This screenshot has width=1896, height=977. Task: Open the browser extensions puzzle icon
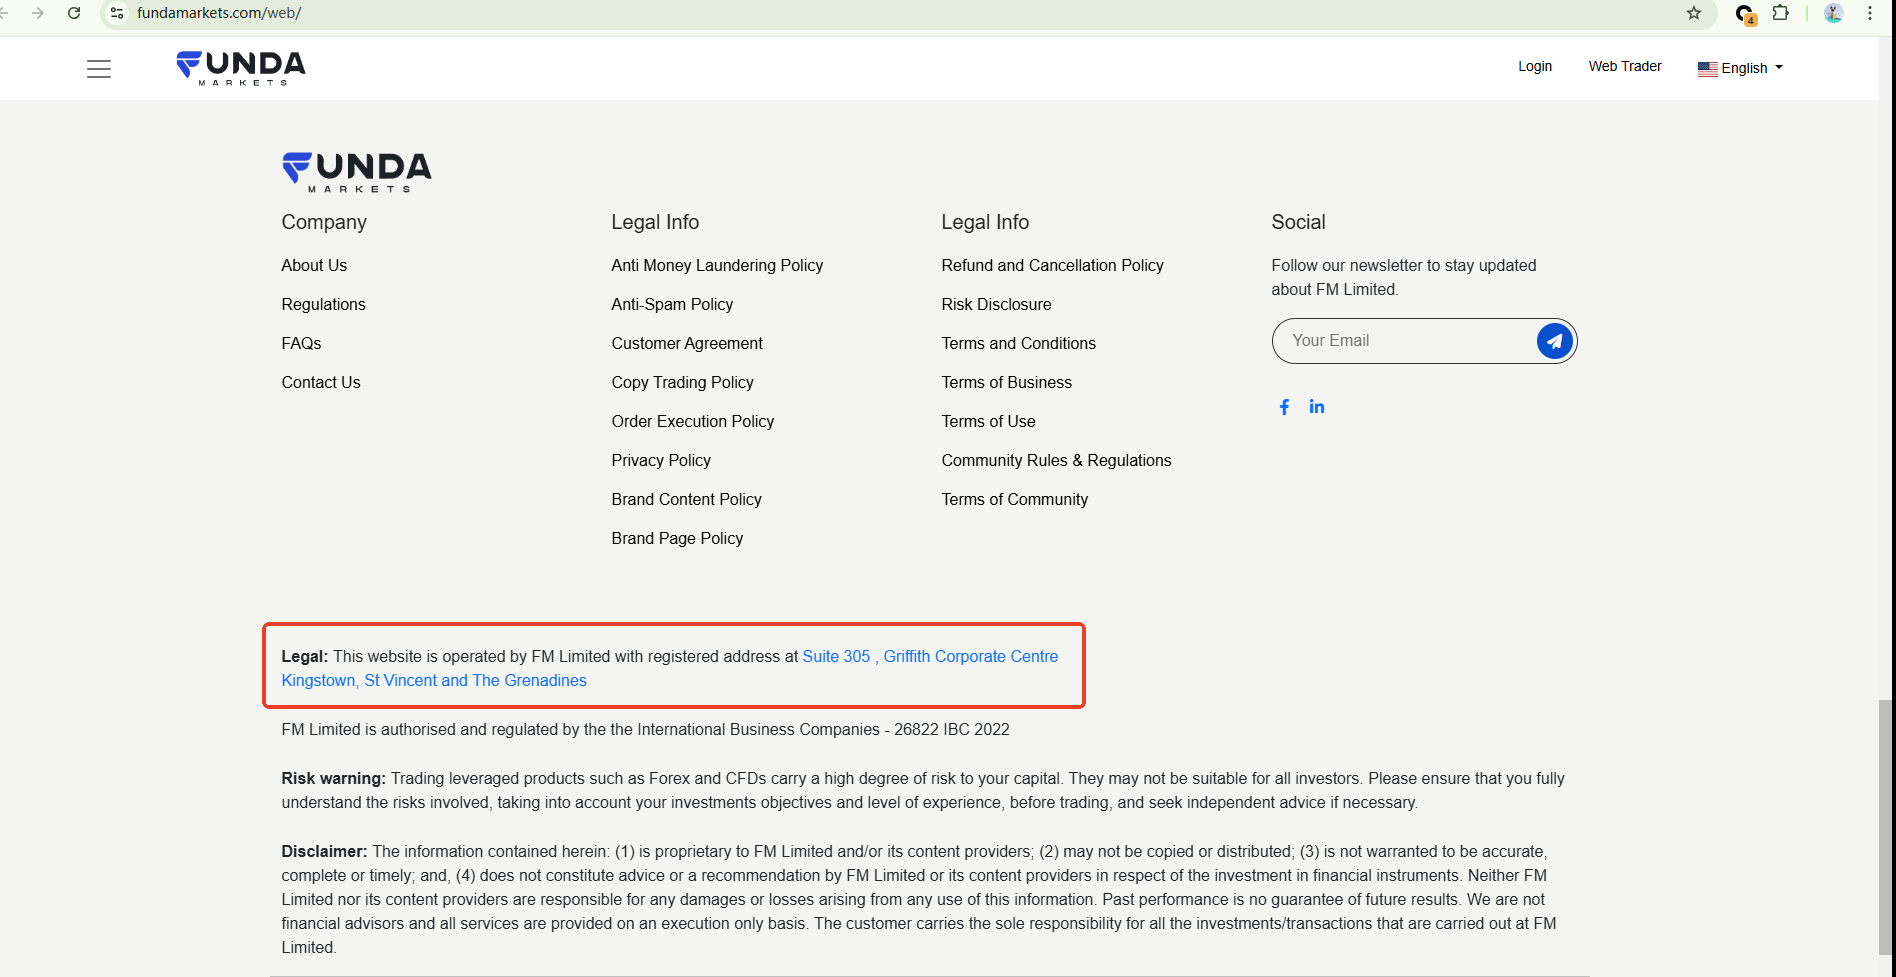tap(1781, 13)
